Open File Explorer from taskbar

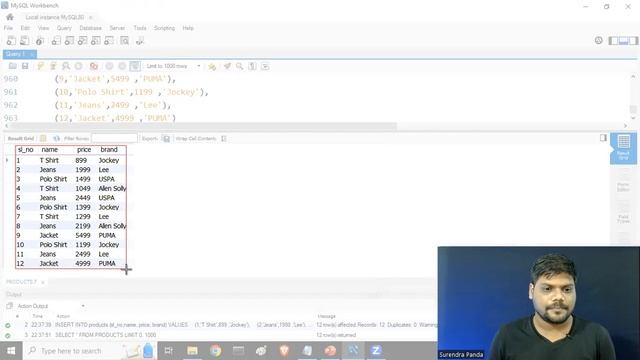(x=192, y=351)
